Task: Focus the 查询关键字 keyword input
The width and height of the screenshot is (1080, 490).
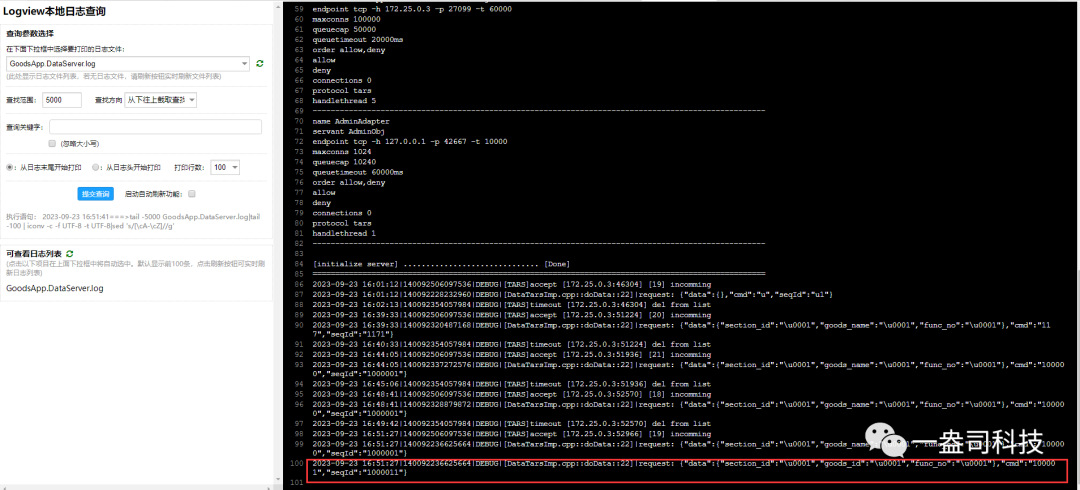Action: [x=155, y=127]
